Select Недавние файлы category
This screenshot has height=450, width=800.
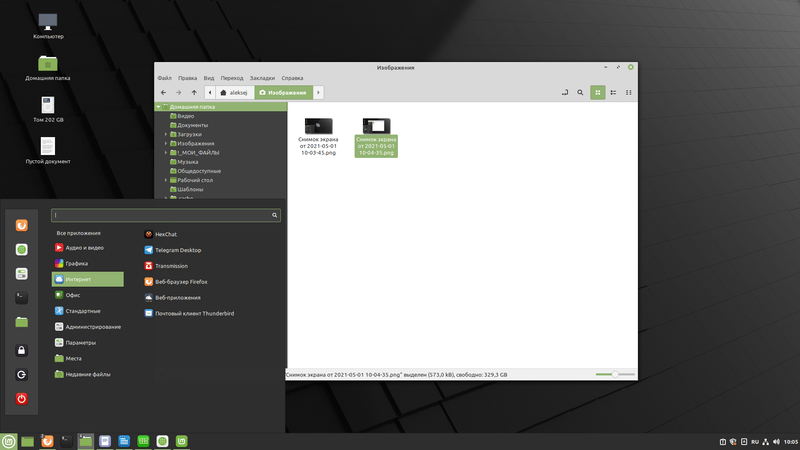coord(88,374)
